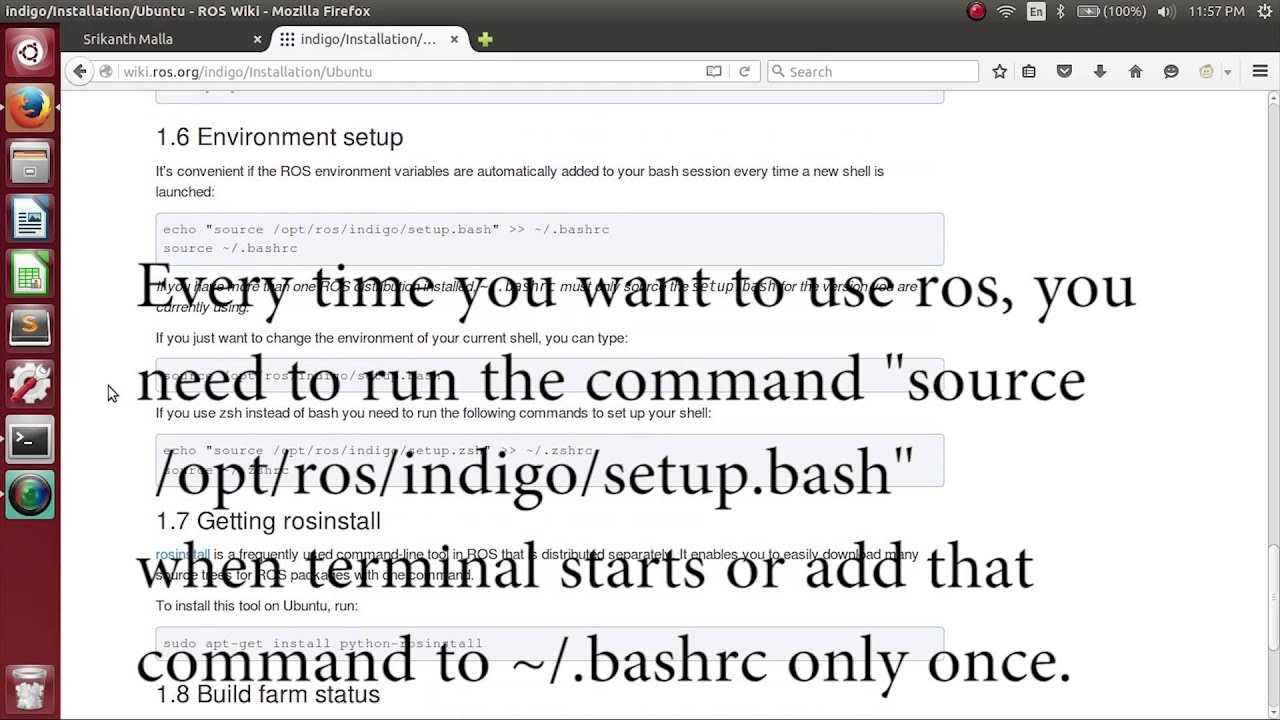Open Trash in the launcher
Screen dimensions: 1280x720
pyautogui.click(x=29, y=688)
